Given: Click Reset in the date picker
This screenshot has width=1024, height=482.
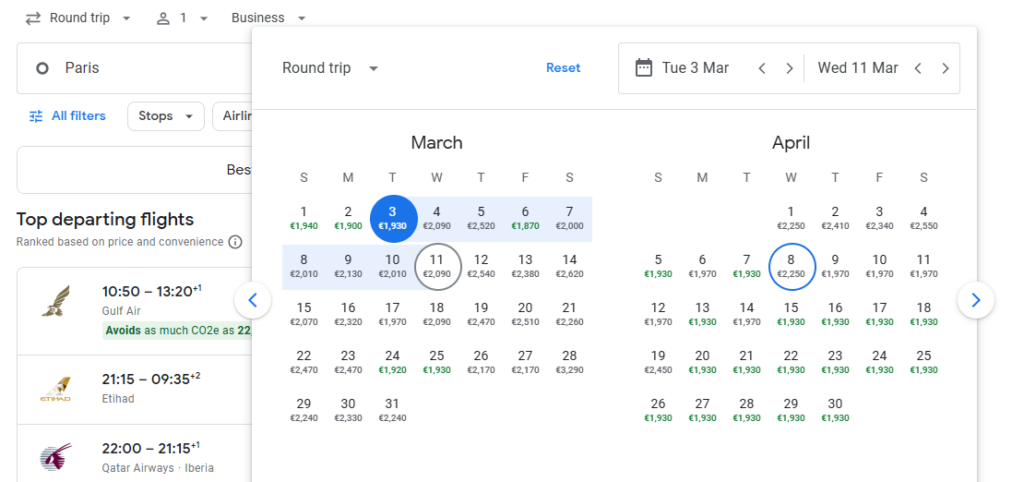Looking at the screenshot, I should coord(563,68).
